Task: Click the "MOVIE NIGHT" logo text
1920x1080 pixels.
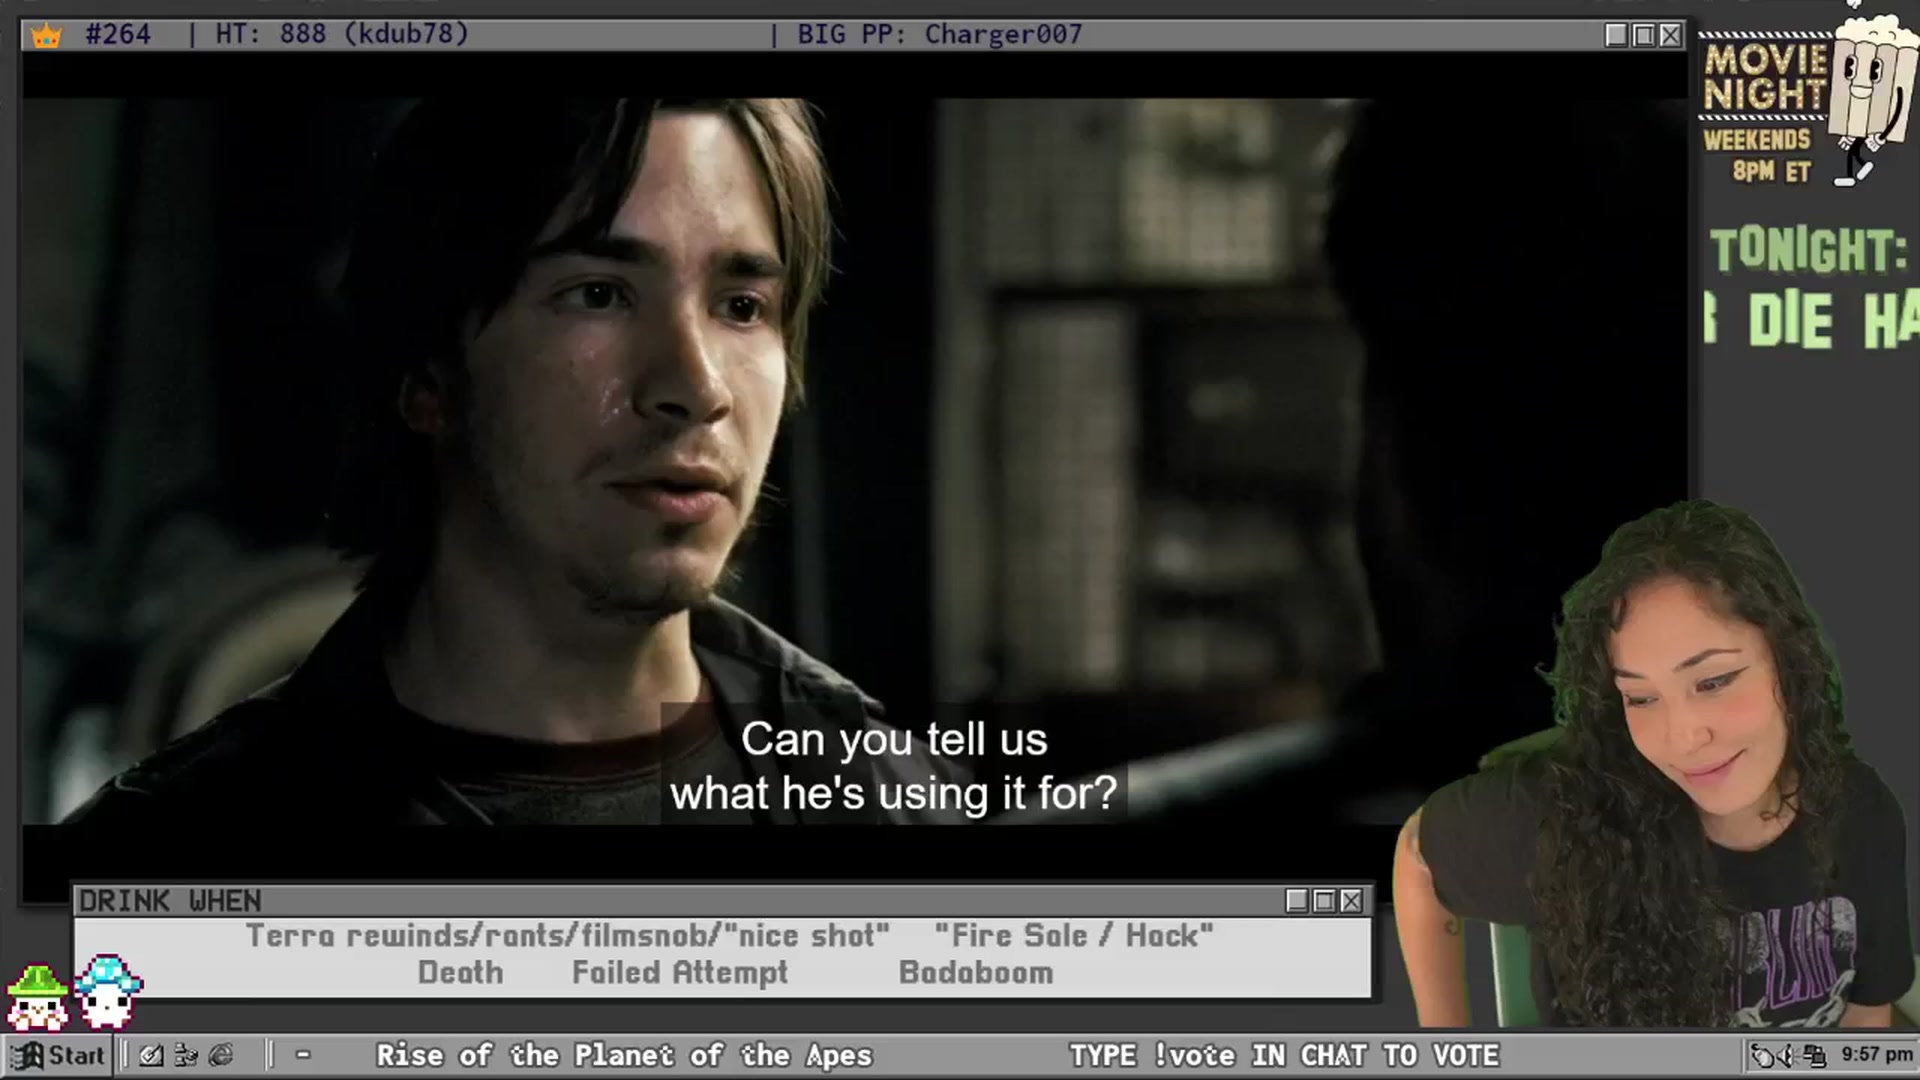Action: click(x=1764, y=76)
